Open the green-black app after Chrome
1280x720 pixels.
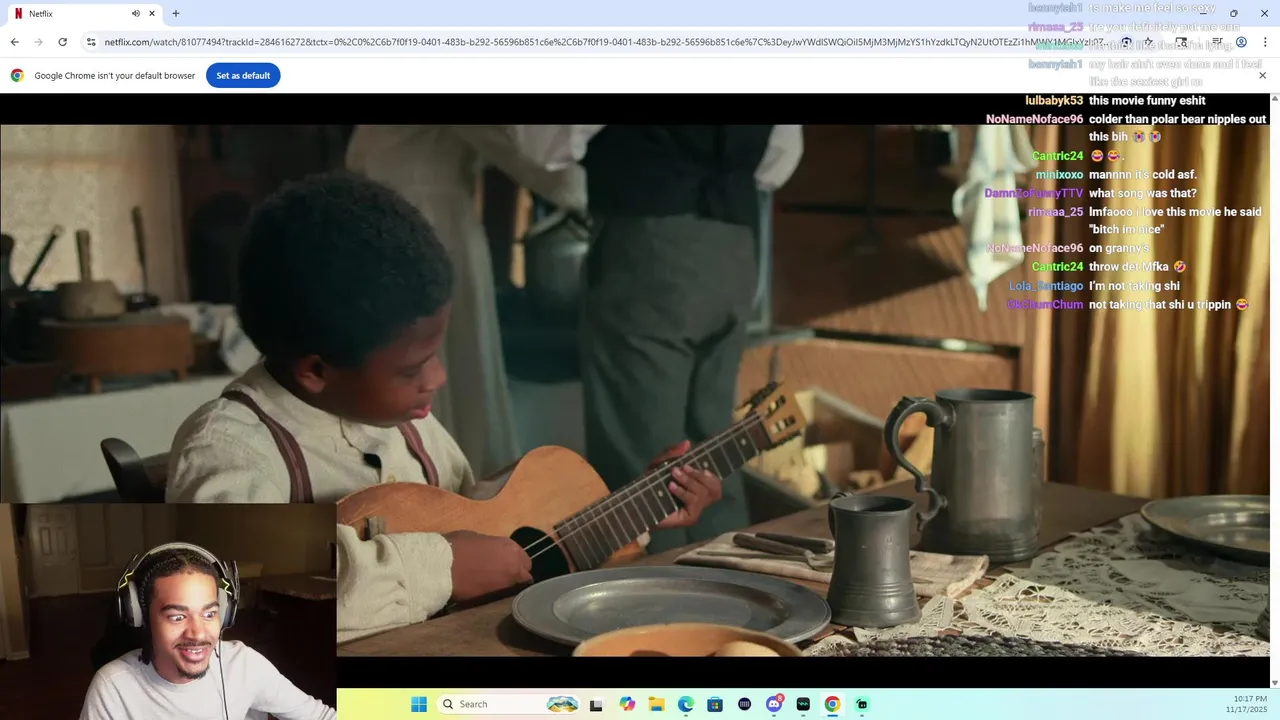(x=862, y=704)
